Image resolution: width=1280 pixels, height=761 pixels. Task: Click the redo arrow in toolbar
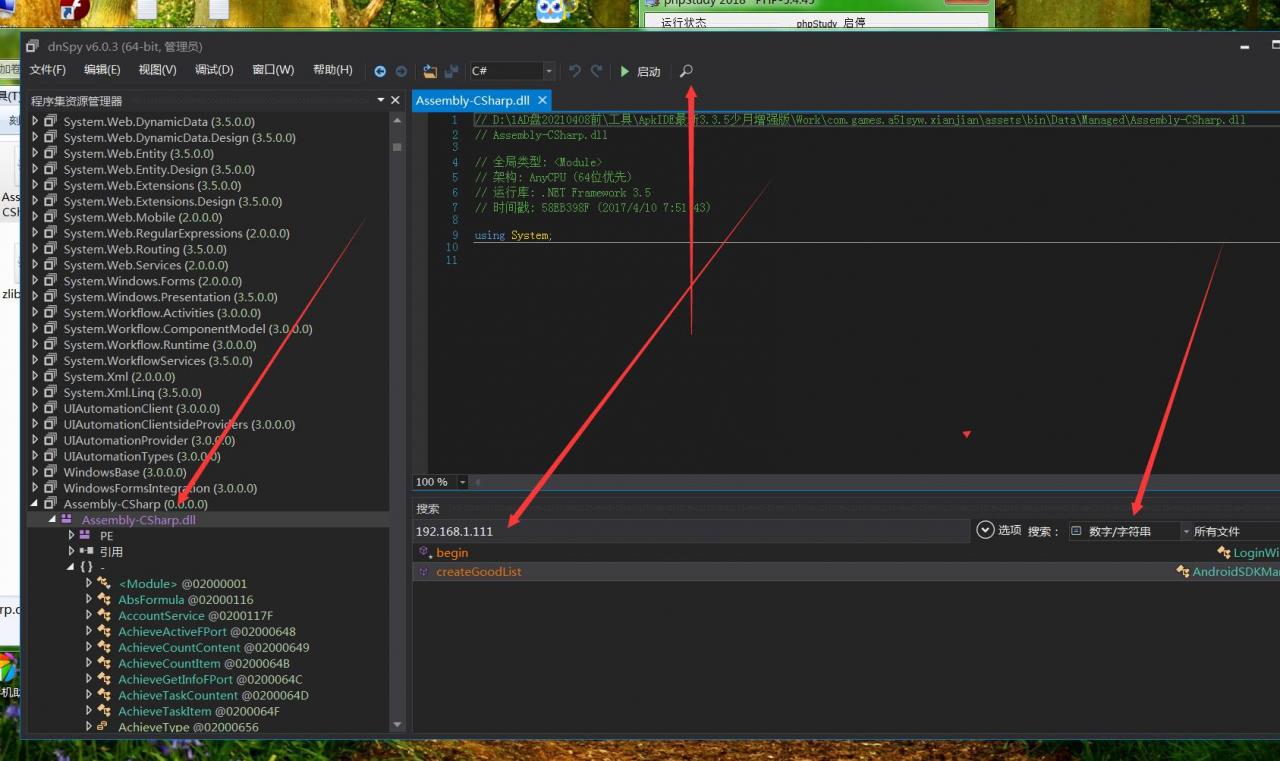tap(597, 71)
